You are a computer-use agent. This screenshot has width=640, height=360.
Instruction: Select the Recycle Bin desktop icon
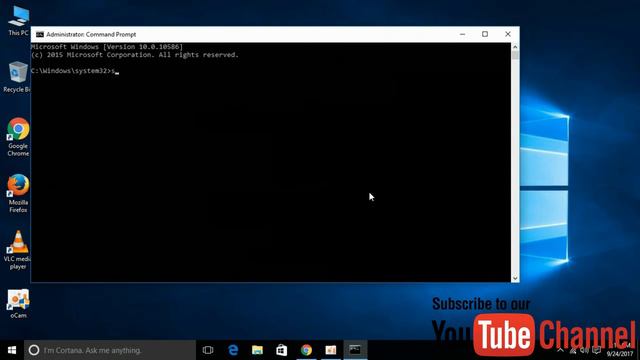coord(17,77)
